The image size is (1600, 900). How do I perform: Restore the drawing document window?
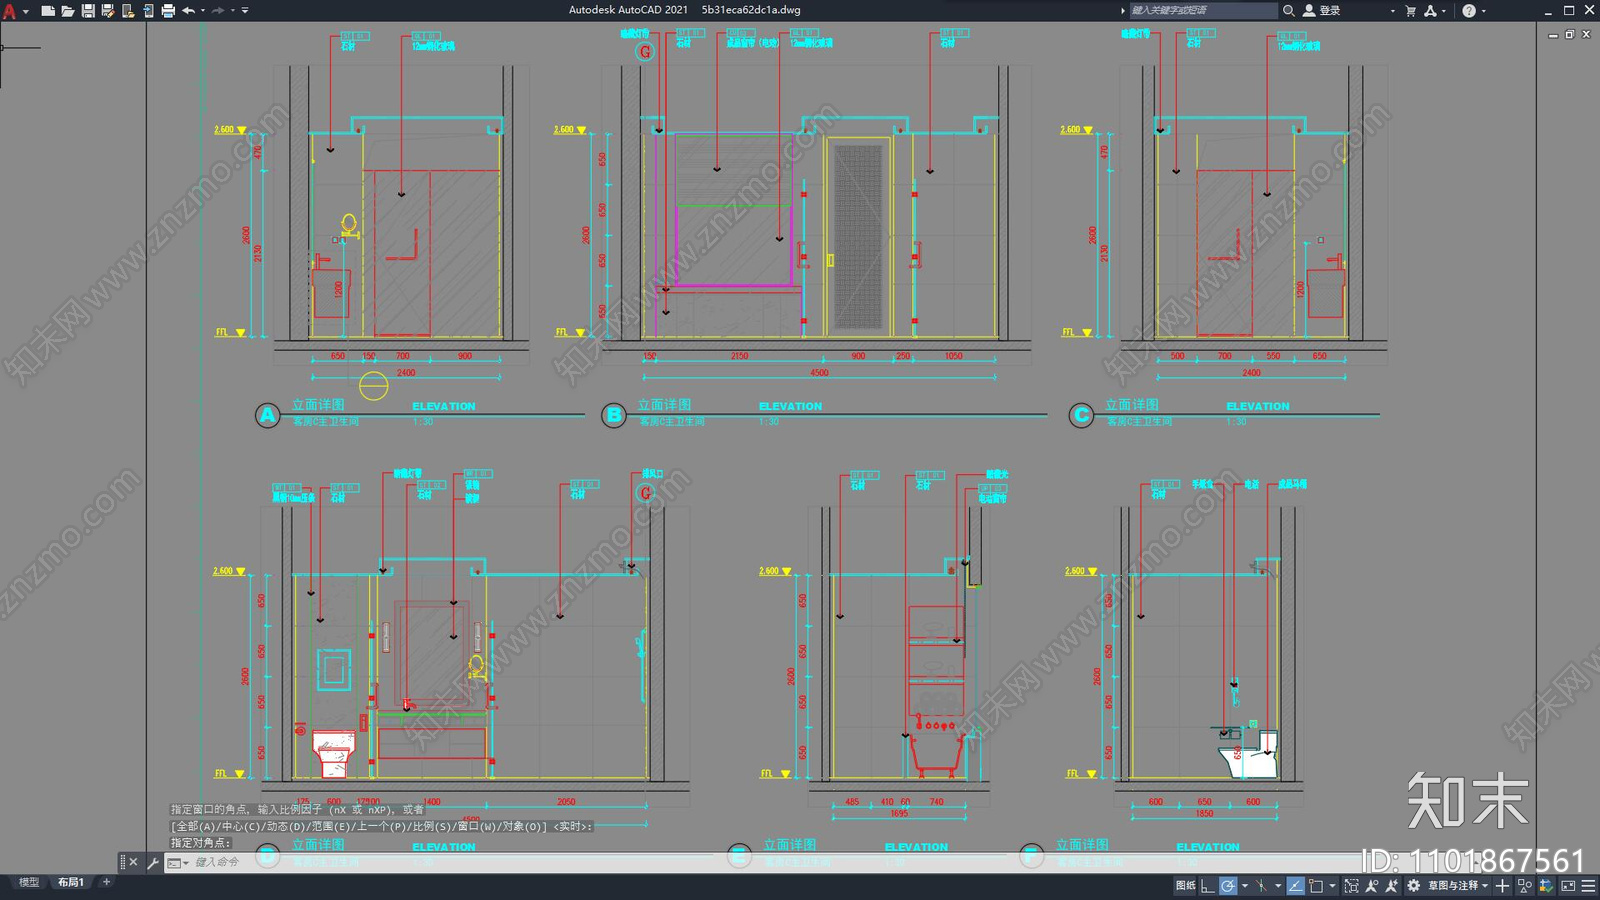pos(1570,34)
